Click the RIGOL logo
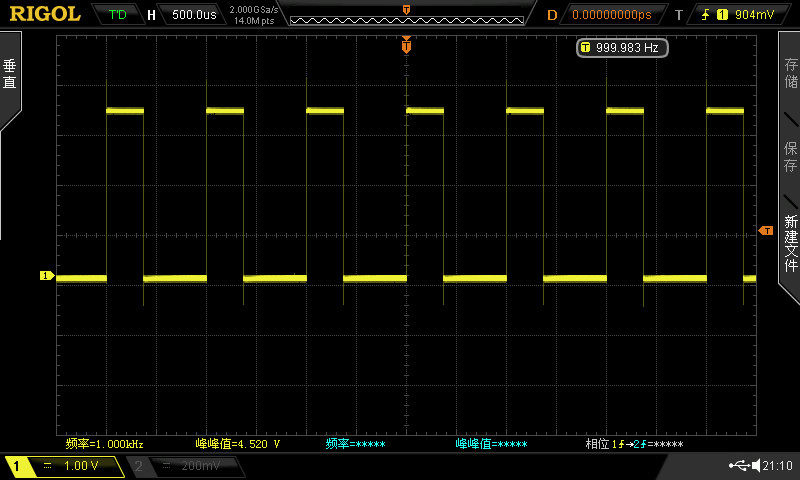Viewport: 800px width, 480px height. [x=45, y=14]
